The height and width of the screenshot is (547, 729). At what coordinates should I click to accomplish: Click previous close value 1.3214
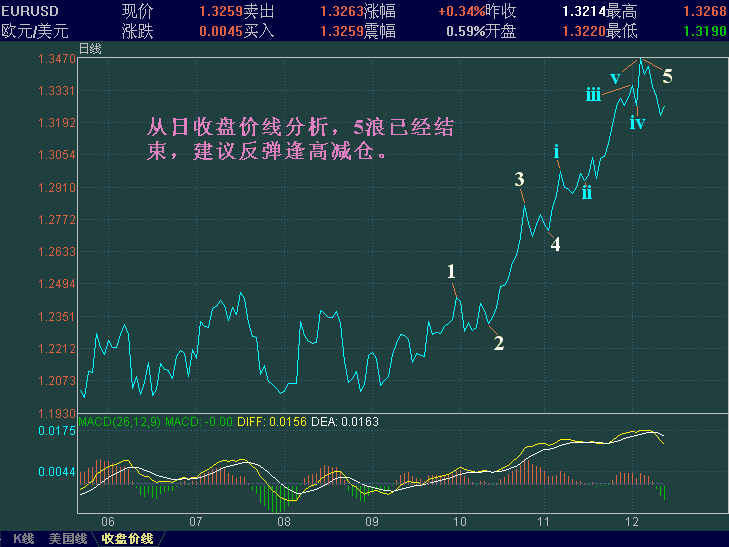pyautogui.click(x=584, y=11)
